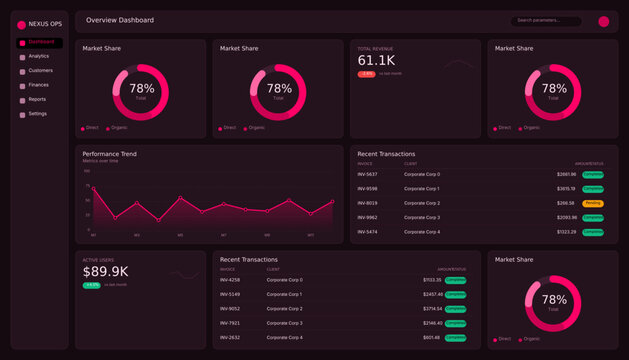The height and width of the screenshot is (360, 629).
Task: Open invoice INV-5149
Action: pos(230,295)
